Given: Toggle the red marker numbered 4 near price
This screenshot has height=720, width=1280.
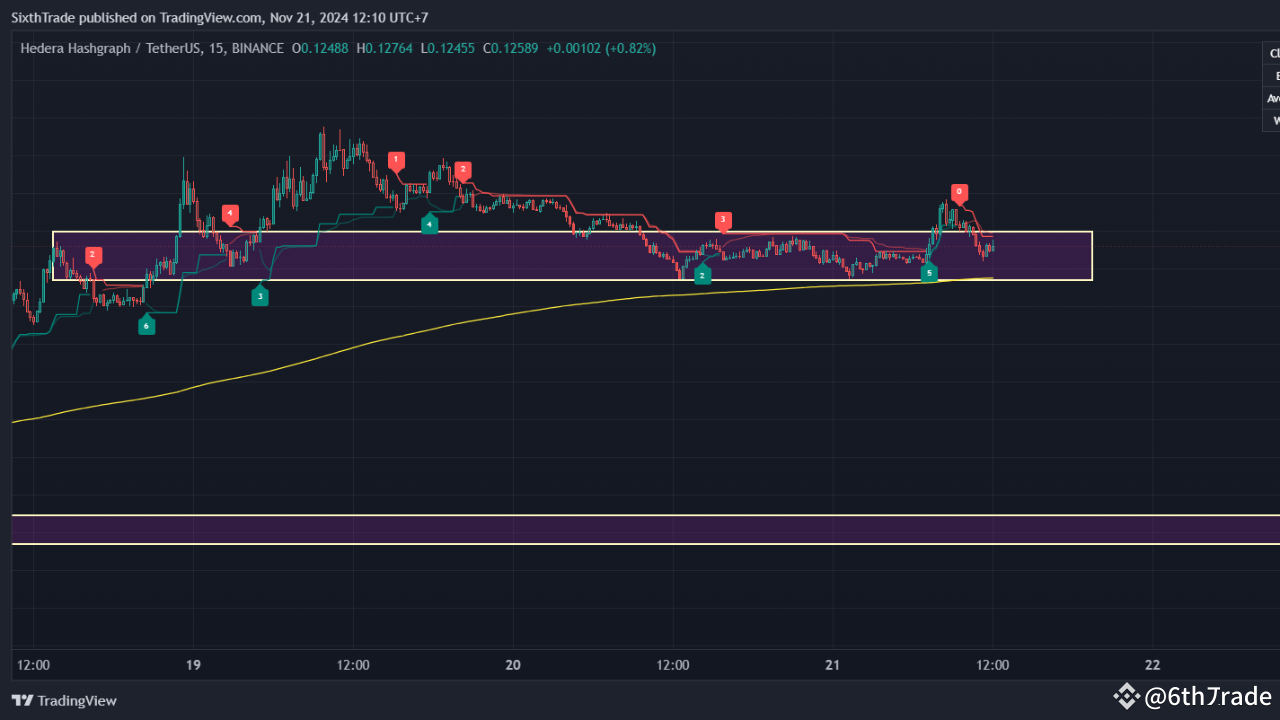Looking at the screenshot, I should click(x=230, y=214).
